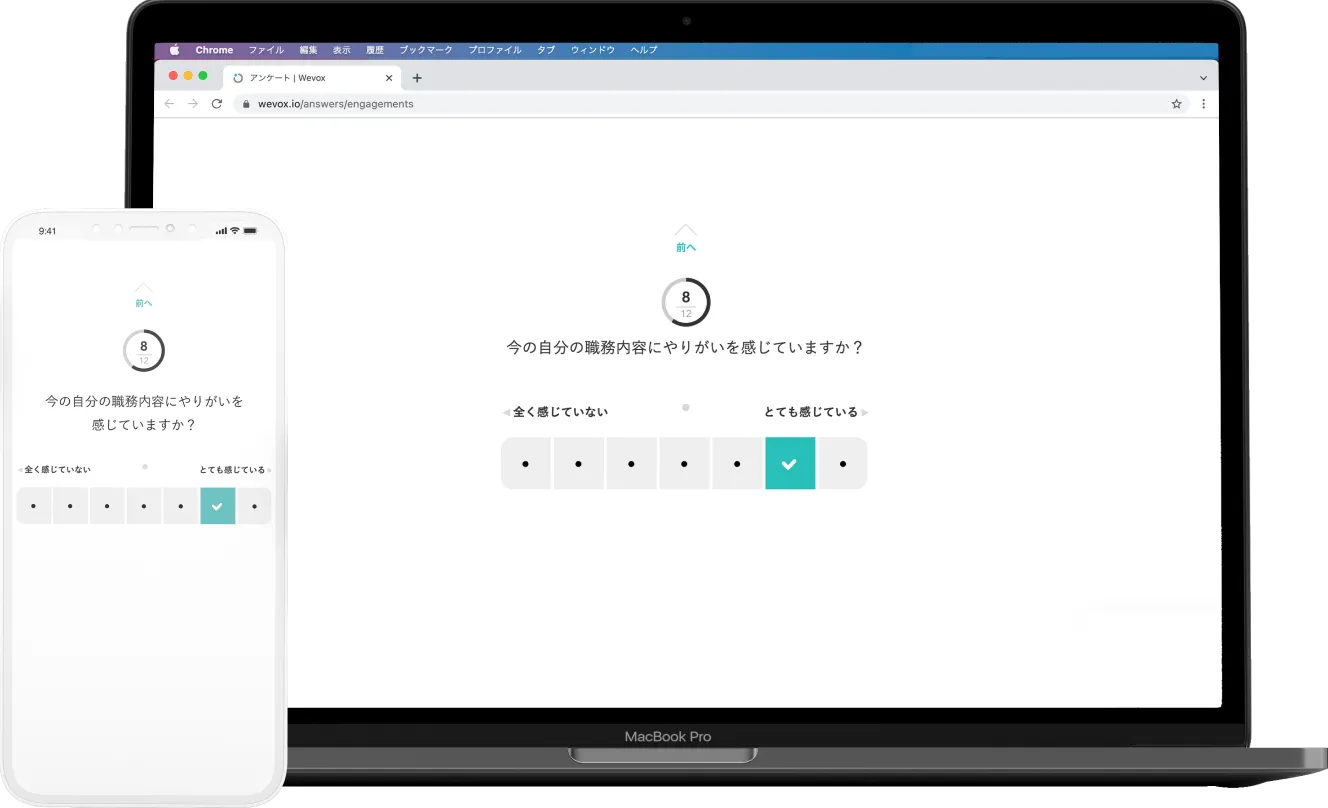Expand the tab search chevron in Chrome

point(1203,78)
